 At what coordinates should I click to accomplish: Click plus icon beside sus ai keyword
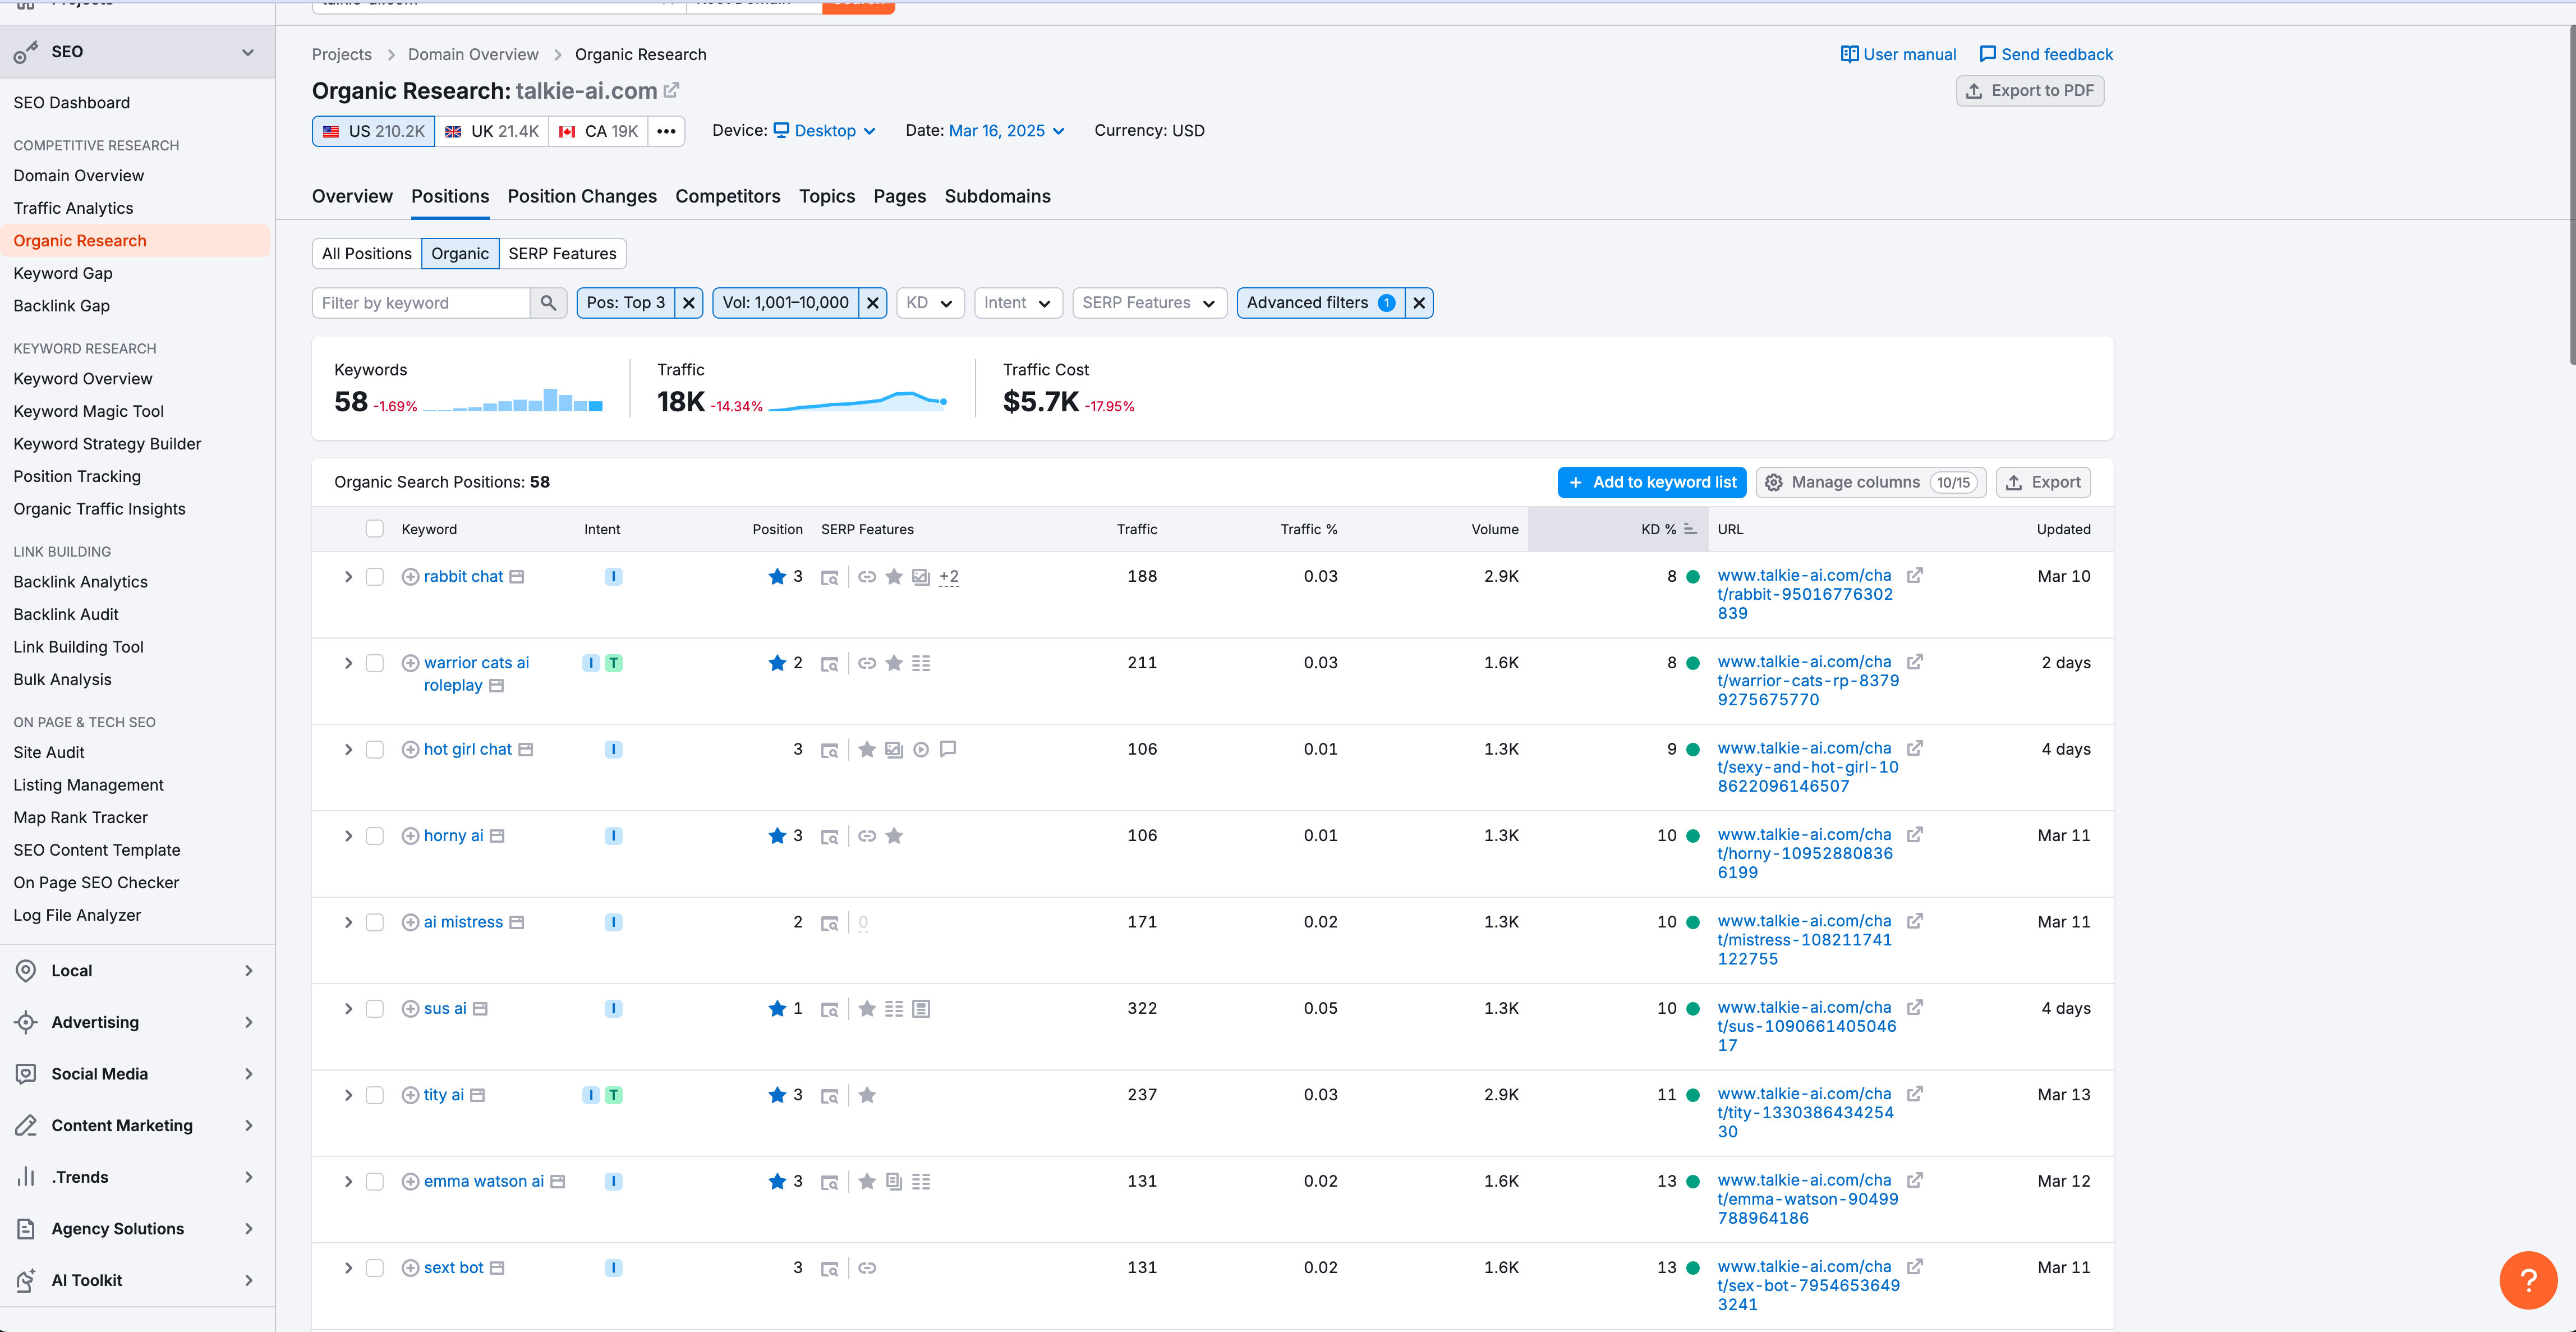pyautogui.click(x=410, y=1009)
